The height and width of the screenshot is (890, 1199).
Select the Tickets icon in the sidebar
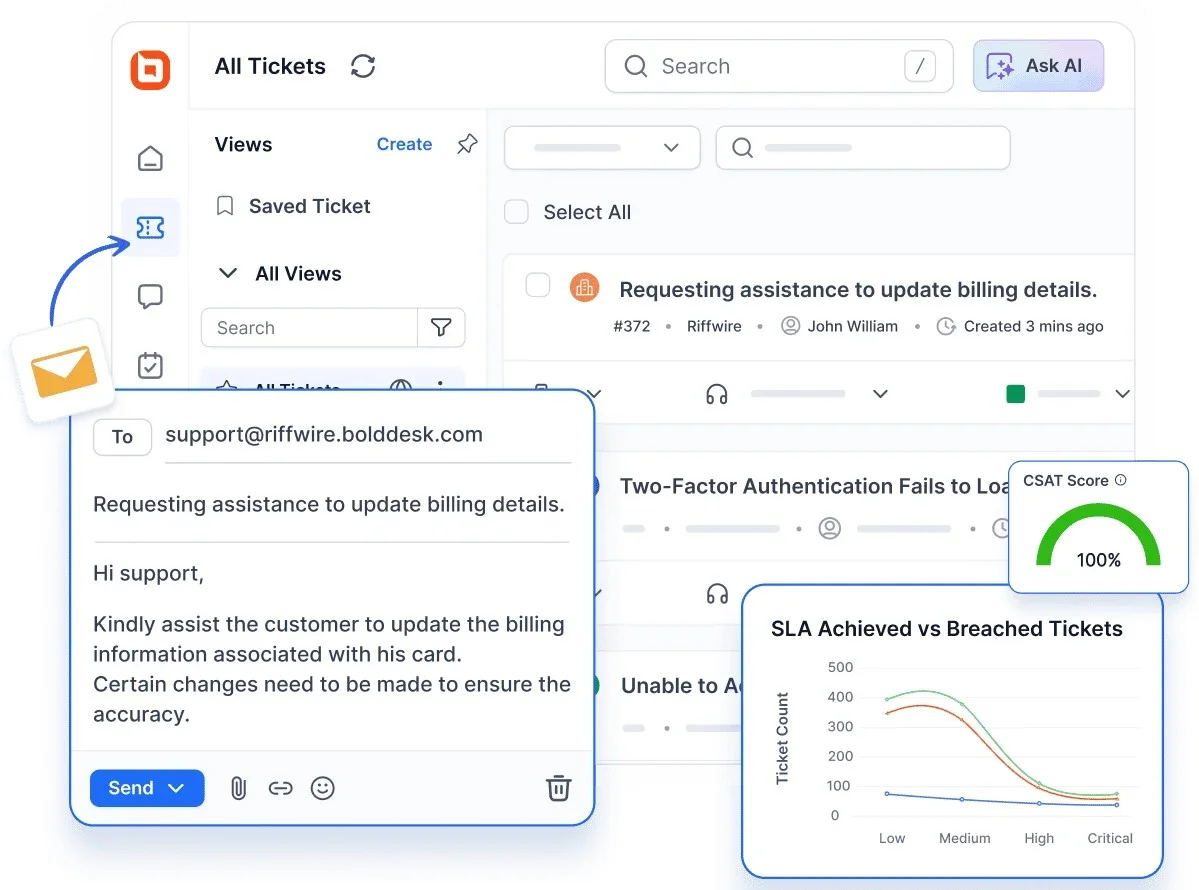[x=150, y=227]
